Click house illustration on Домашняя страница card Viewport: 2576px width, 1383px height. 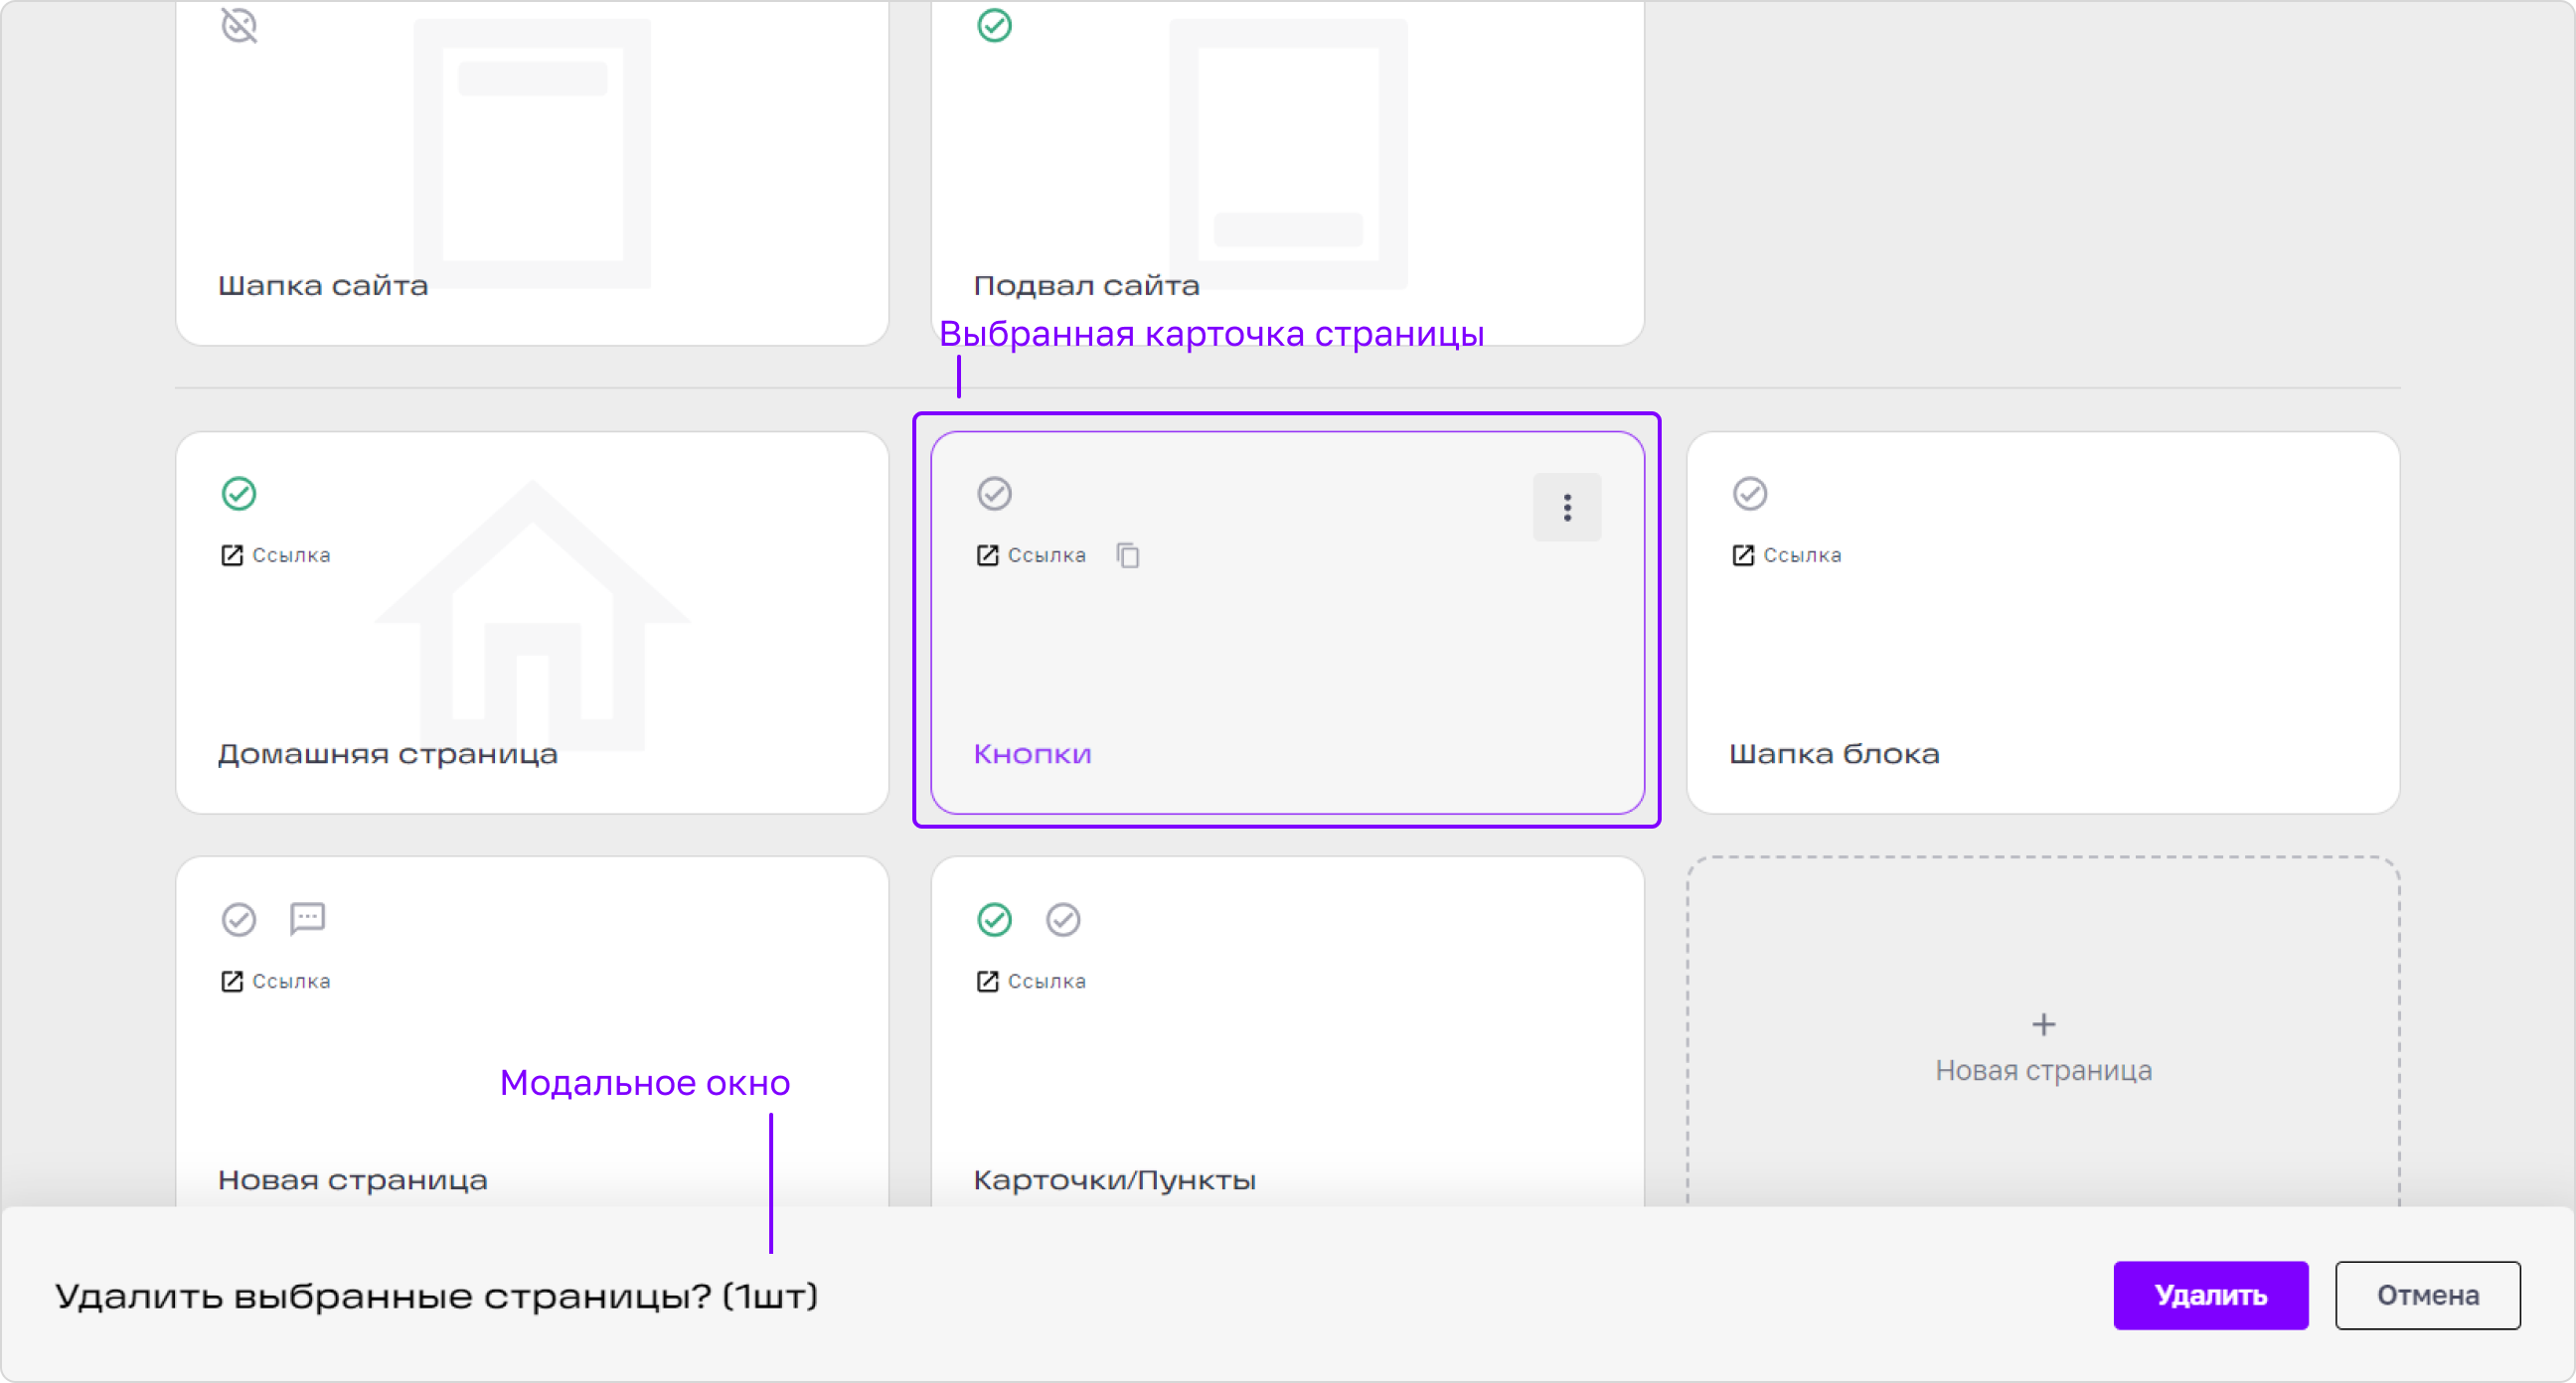click(x=532, y=615)
